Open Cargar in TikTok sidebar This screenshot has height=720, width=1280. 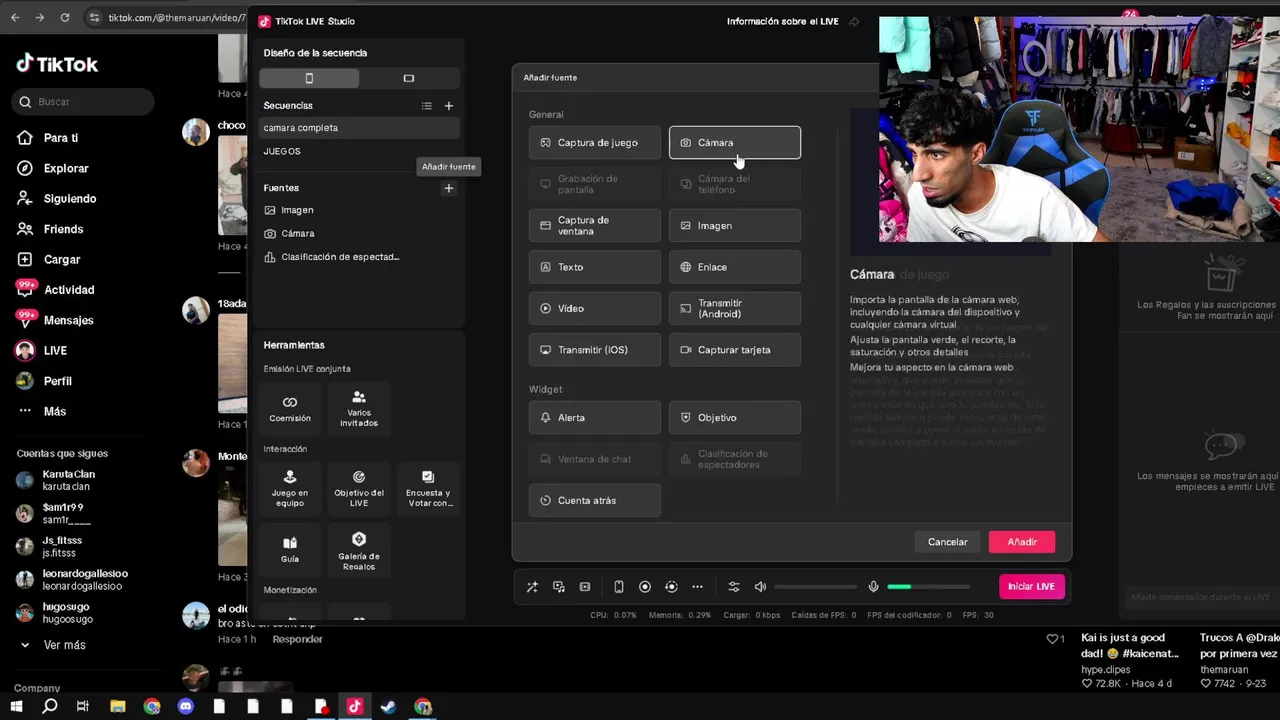tap(49, 260)
